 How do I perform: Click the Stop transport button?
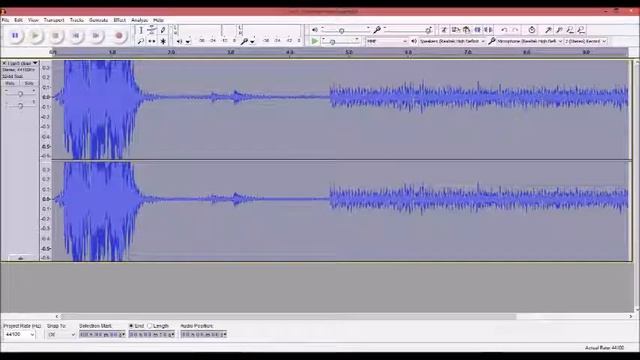(56, 36)
